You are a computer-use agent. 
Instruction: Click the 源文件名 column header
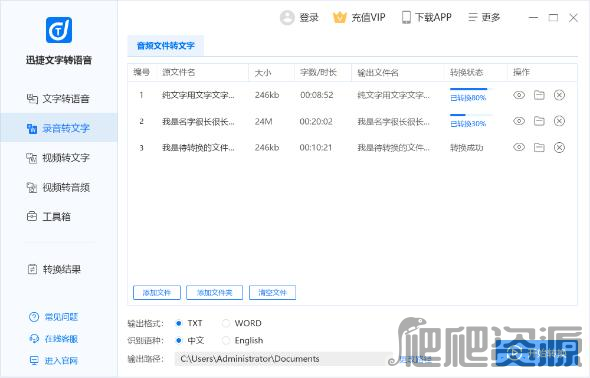[x=178, y=72]
